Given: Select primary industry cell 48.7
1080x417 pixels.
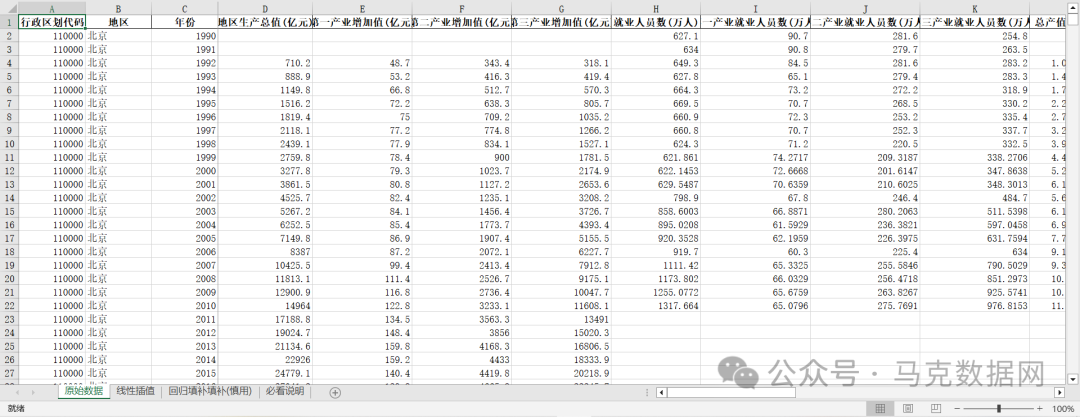Looking at the screenshot, I should click(362, 63).
